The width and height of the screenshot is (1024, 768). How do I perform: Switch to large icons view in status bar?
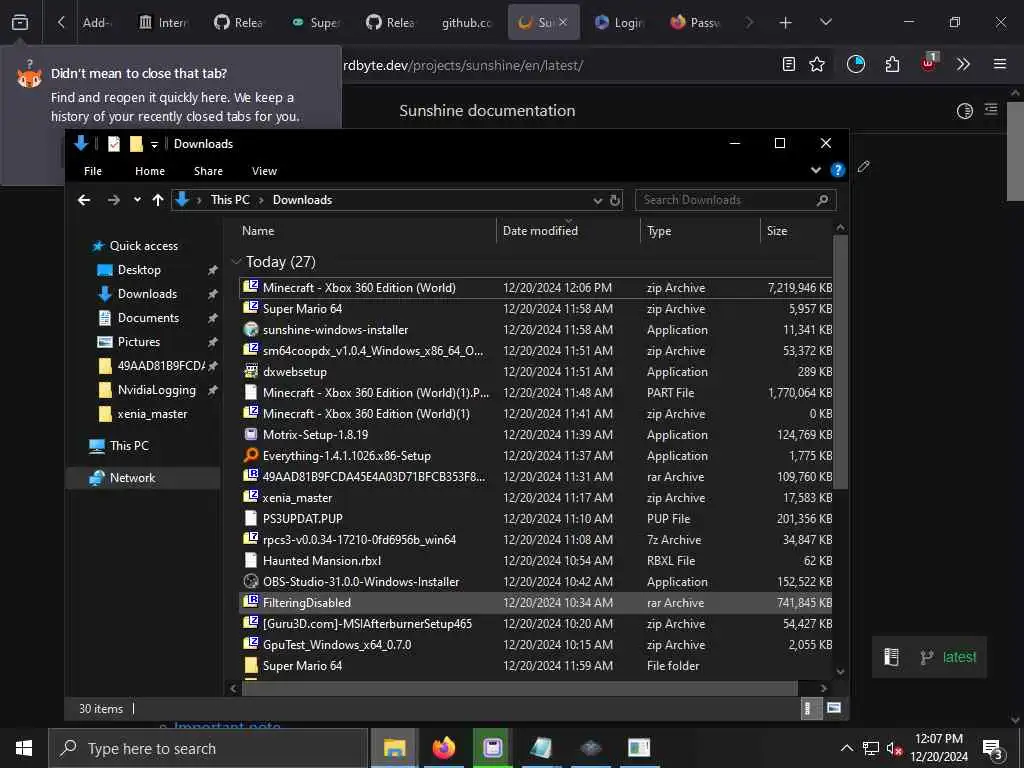pyautogui.click(x=833, y=708)
